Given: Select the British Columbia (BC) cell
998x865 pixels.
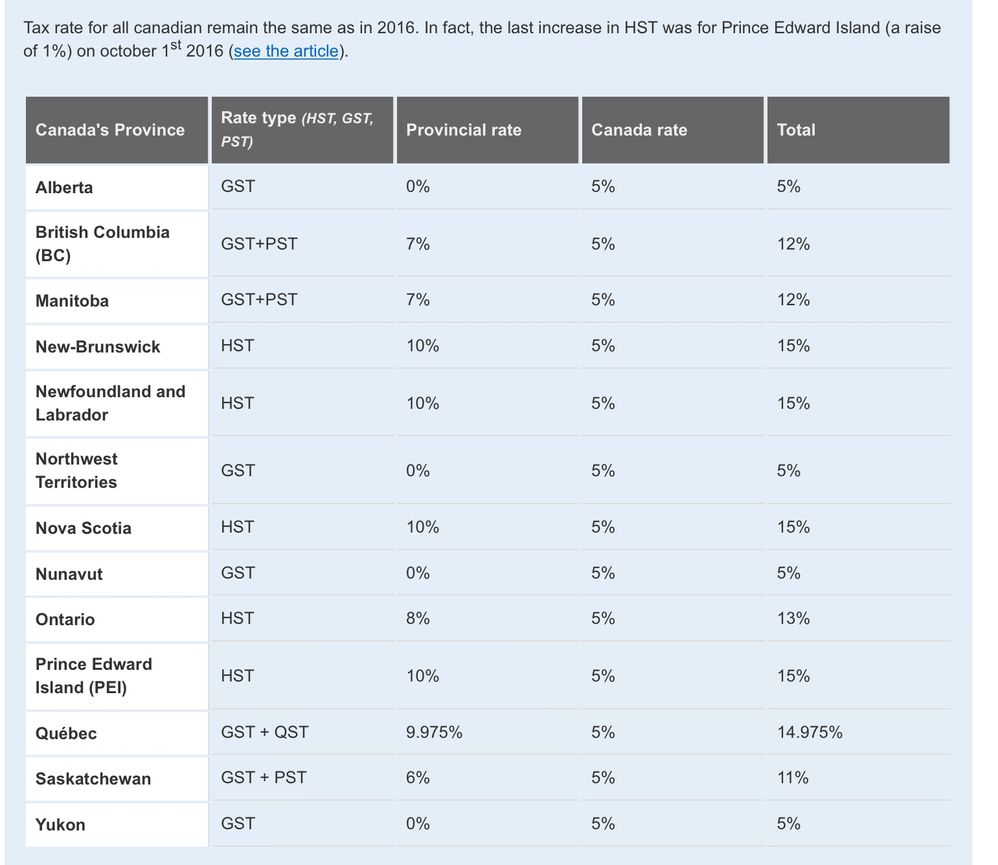Looking at the screenshot, I should 102,244.
